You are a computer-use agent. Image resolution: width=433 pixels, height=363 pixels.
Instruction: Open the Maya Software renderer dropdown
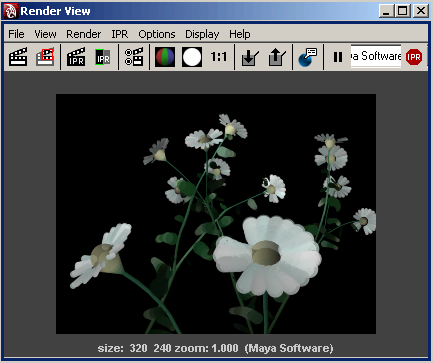click(x=376, y=56)
